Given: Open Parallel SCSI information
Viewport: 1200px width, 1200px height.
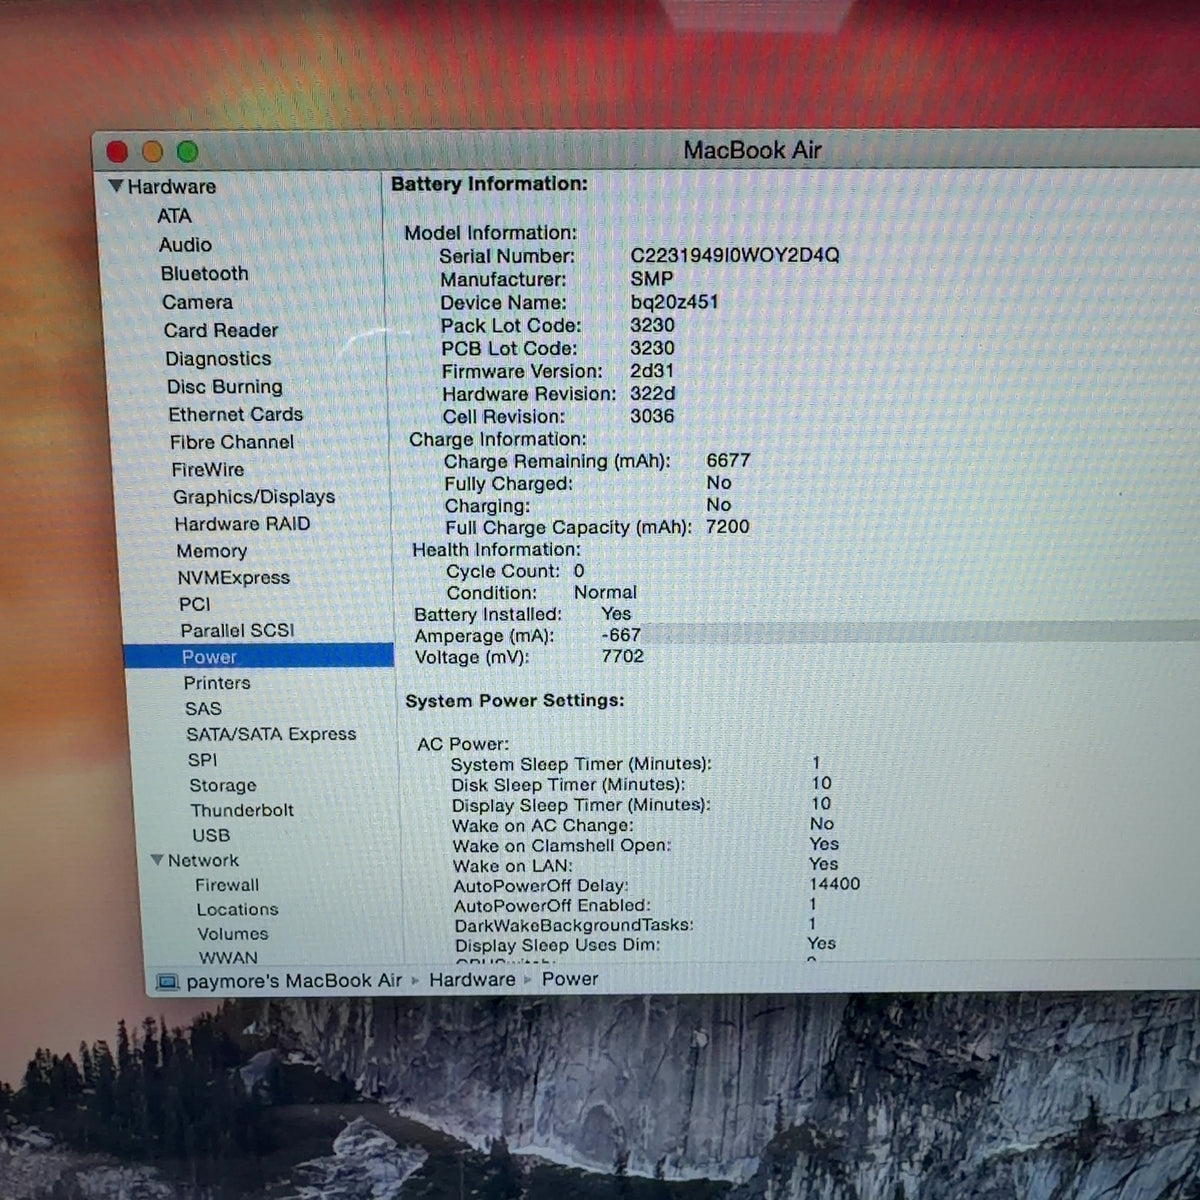Looking at the screenshot, I should [237, 631].
